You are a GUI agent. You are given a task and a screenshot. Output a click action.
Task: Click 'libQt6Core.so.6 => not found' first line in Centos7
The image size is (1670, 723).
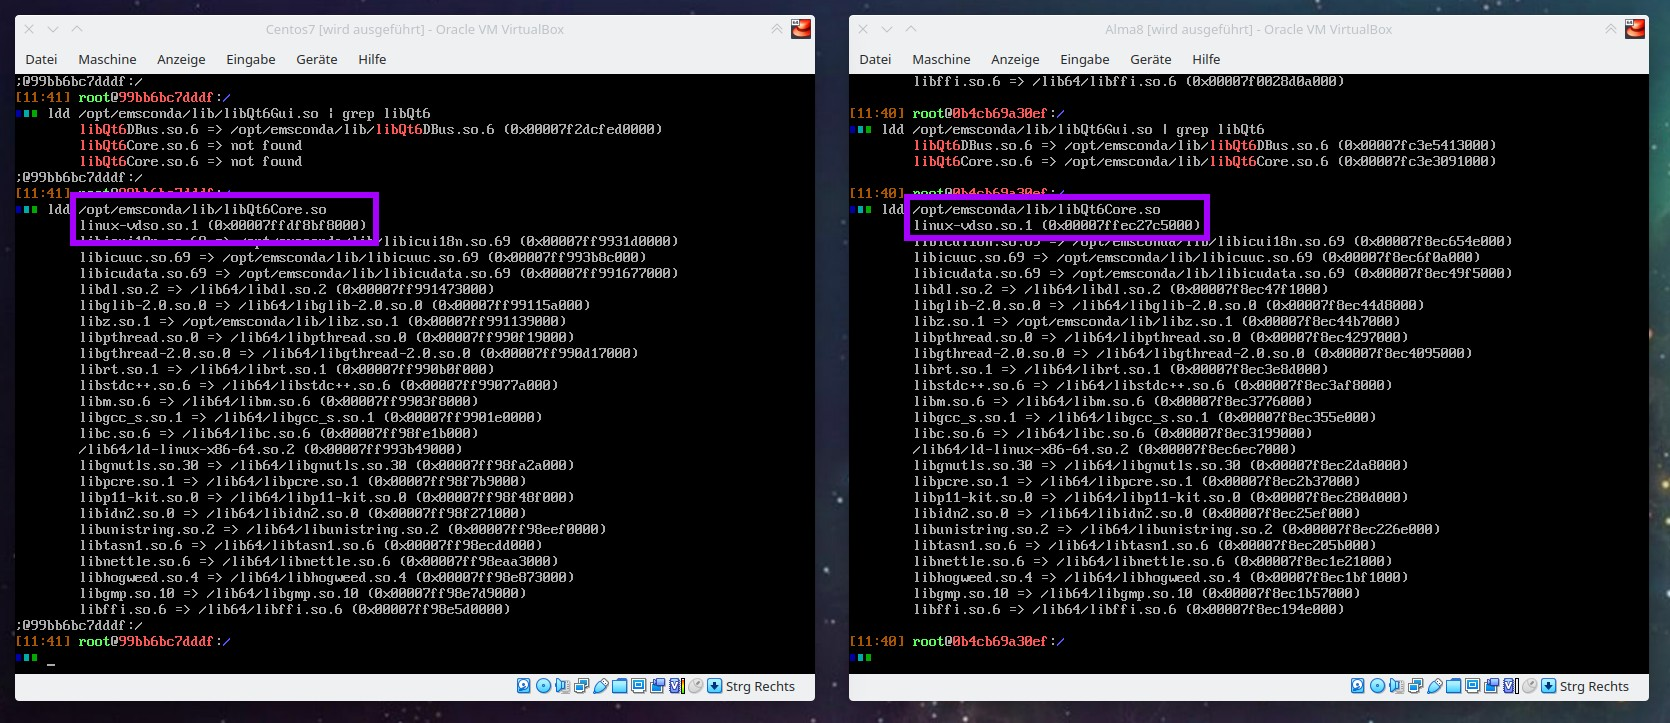click(x=191, y=145)
